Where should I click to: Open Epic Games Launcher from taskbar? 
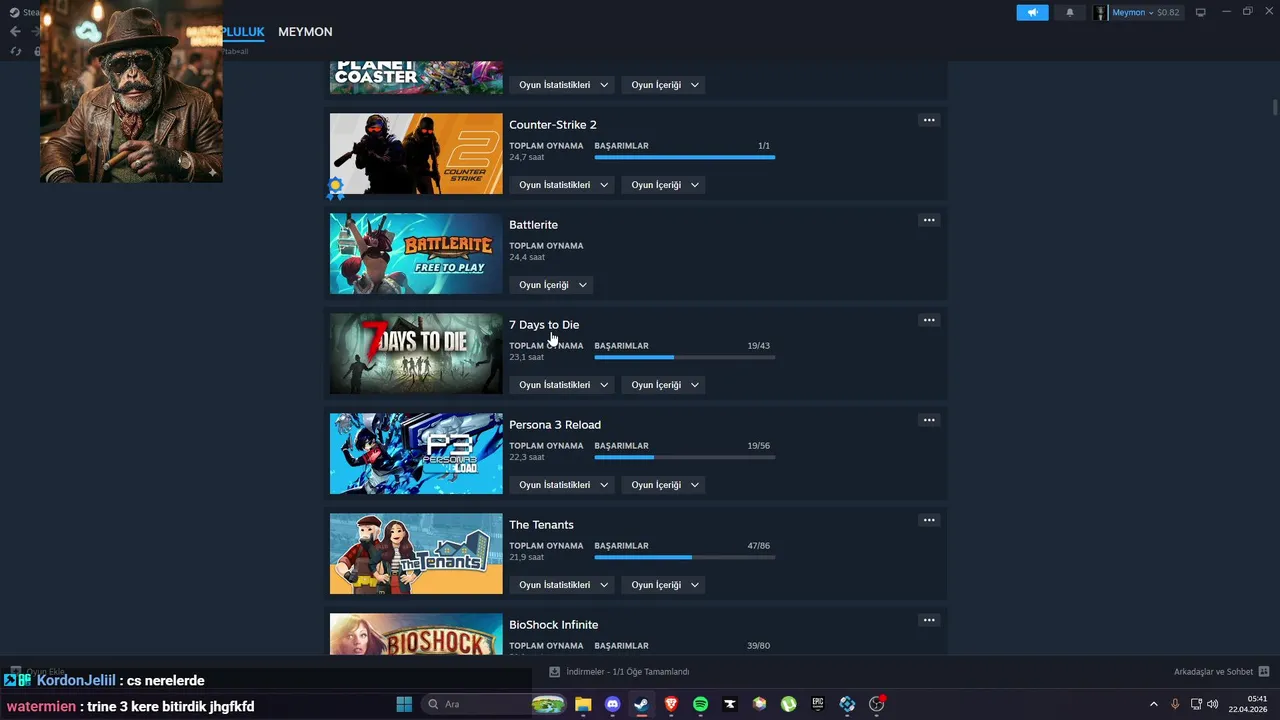[x=818, y=704]
